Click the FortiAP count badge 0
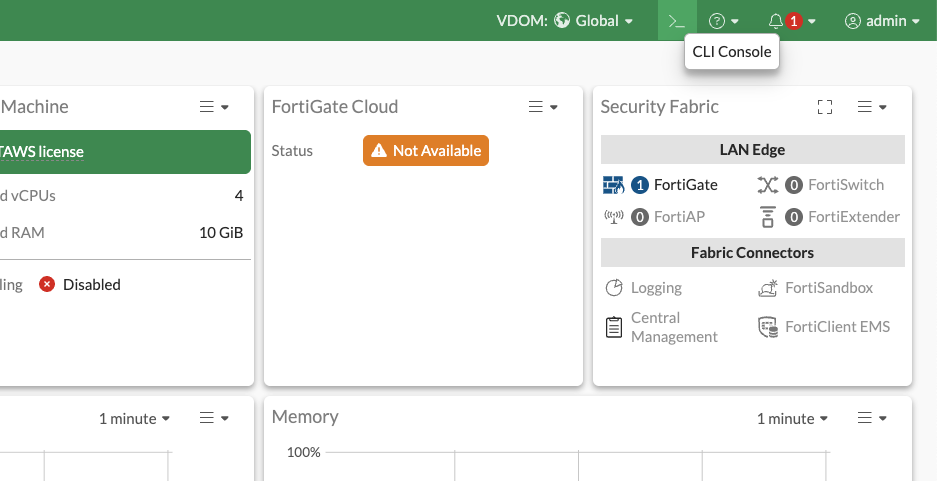Screen dimensions: 937x481 click(x=640, y=217)
